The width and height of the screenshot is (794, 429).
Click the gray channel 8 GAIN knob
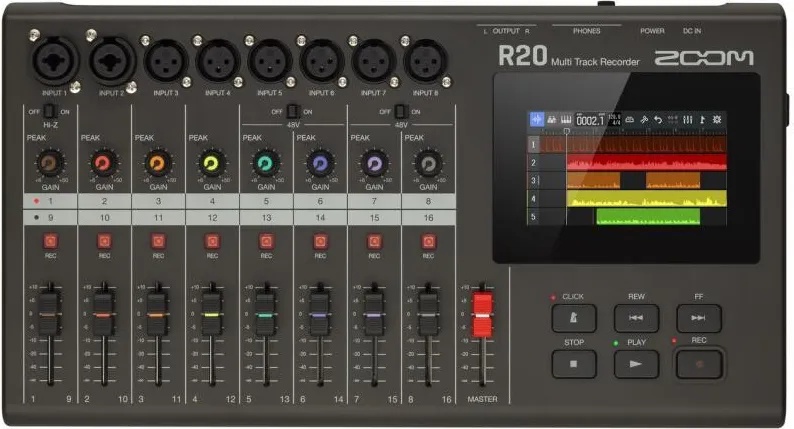[428, 163]
